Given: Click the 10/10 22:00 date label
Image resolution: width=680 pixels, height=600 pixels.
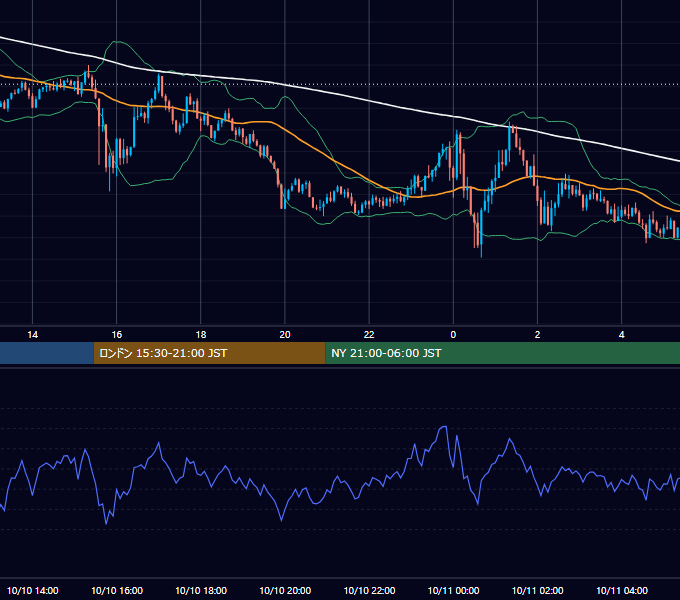Looking at the screenshot, I should 369,590.
